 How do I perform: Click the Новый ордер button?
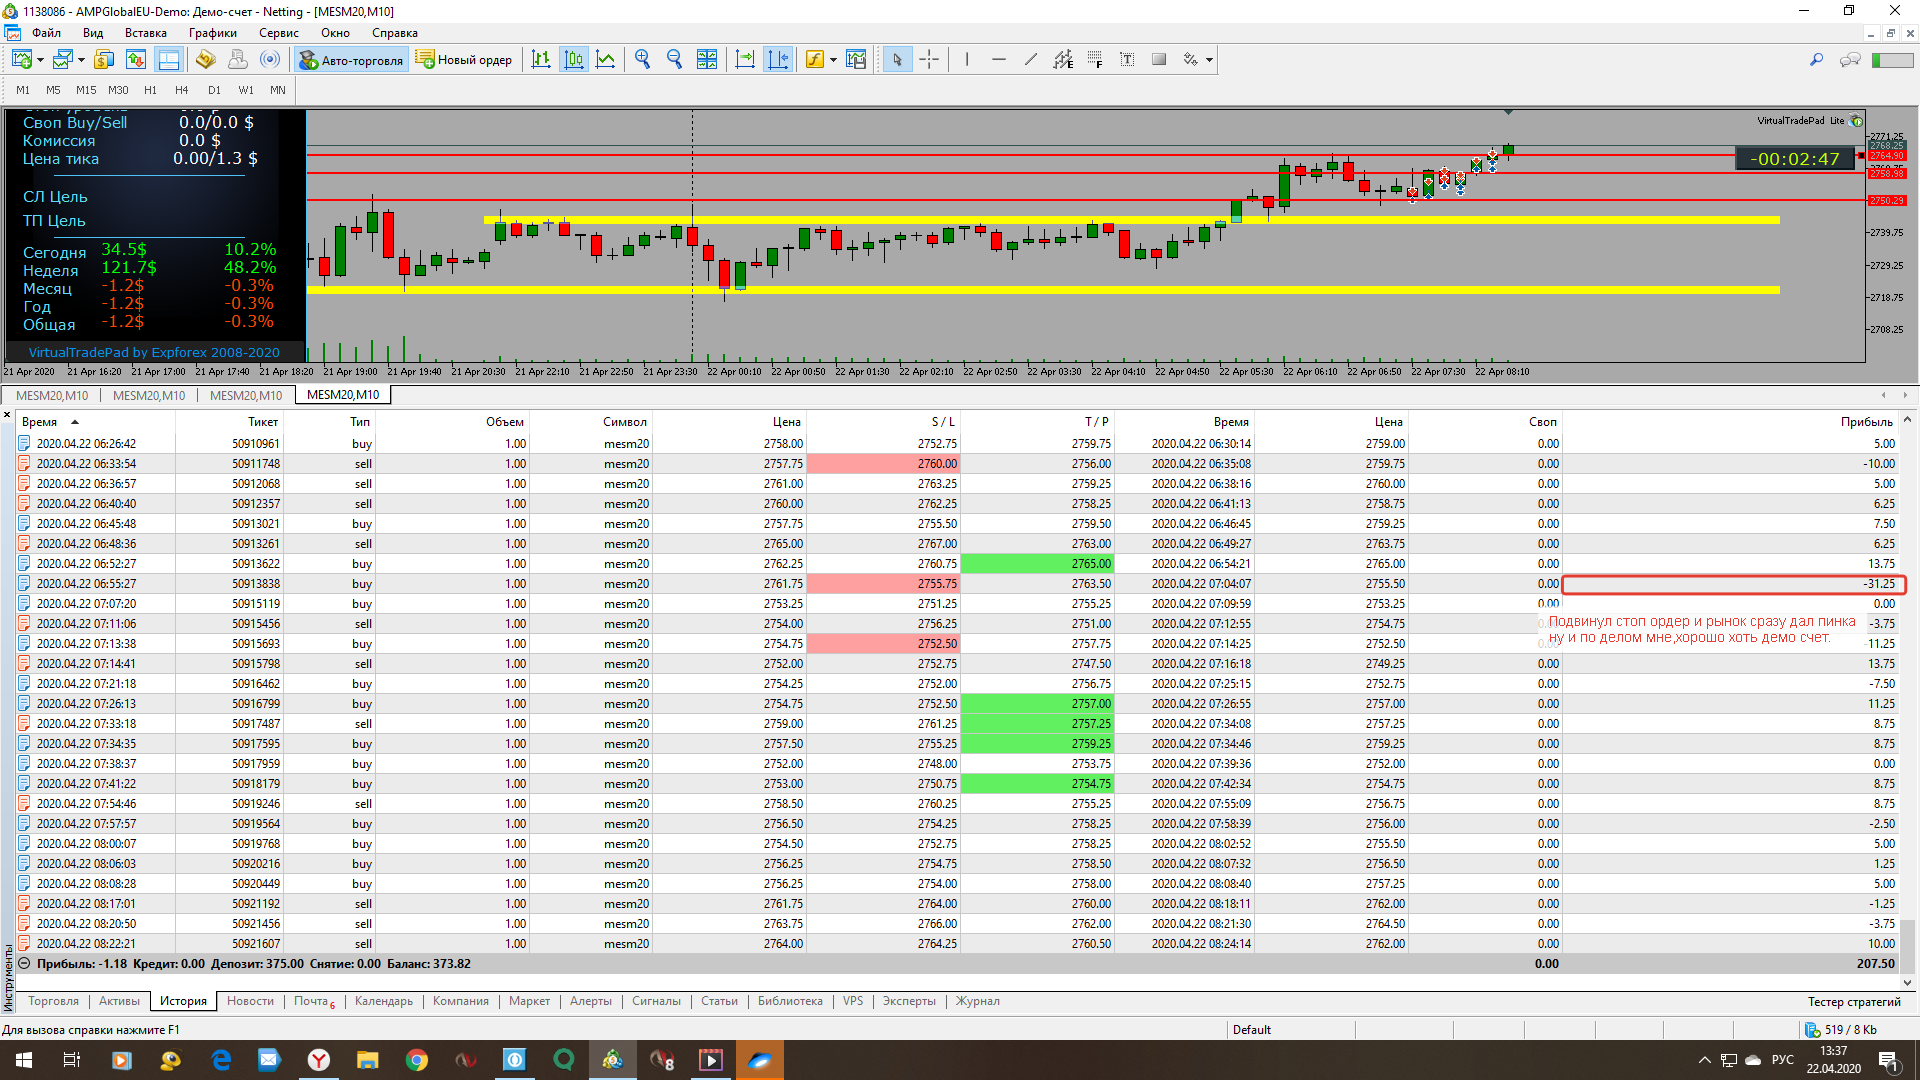pos(464,60)
